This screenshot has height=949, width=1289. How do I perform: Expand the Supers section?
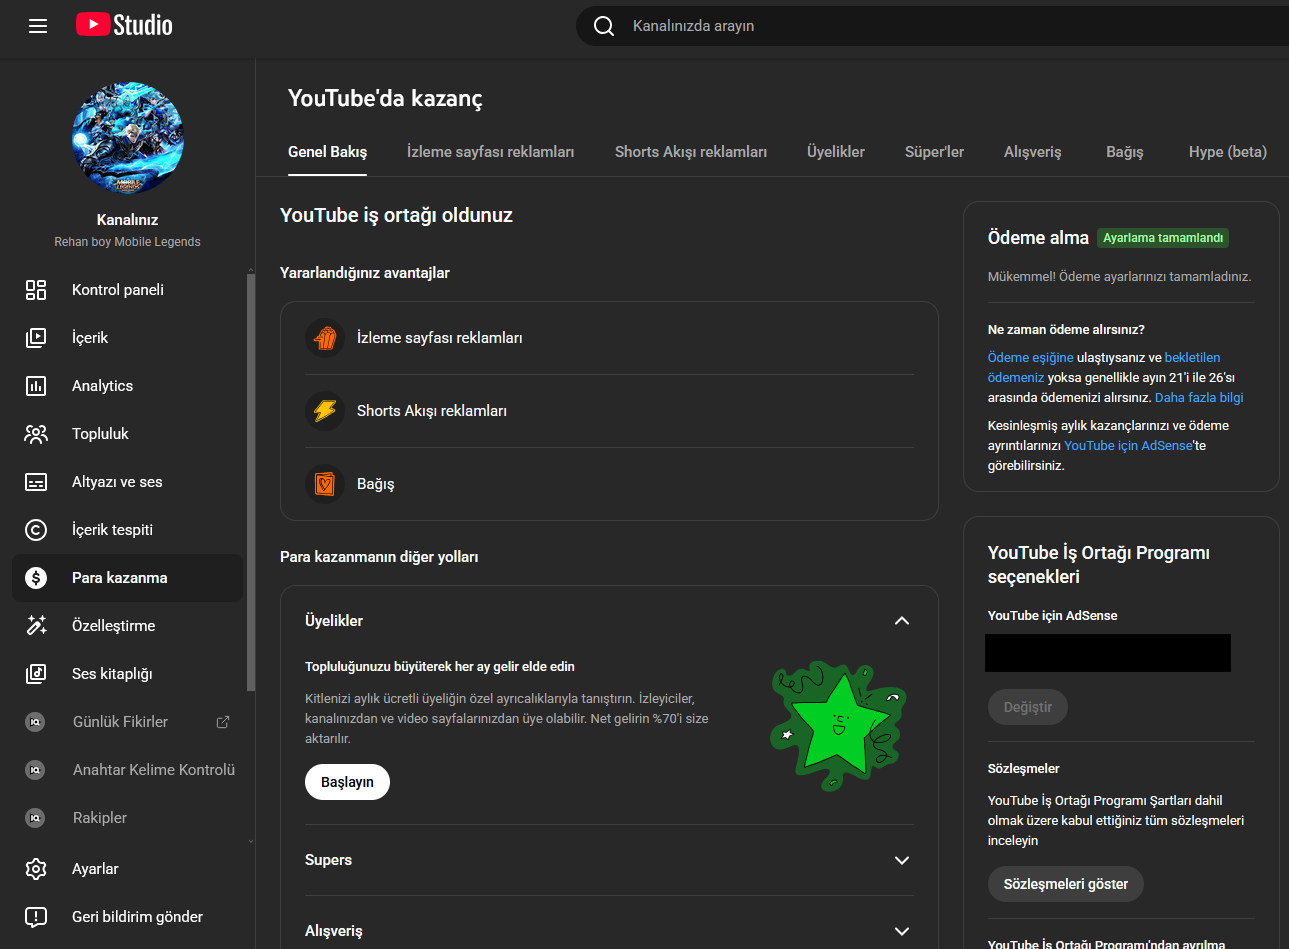click(x=609, y=860)
